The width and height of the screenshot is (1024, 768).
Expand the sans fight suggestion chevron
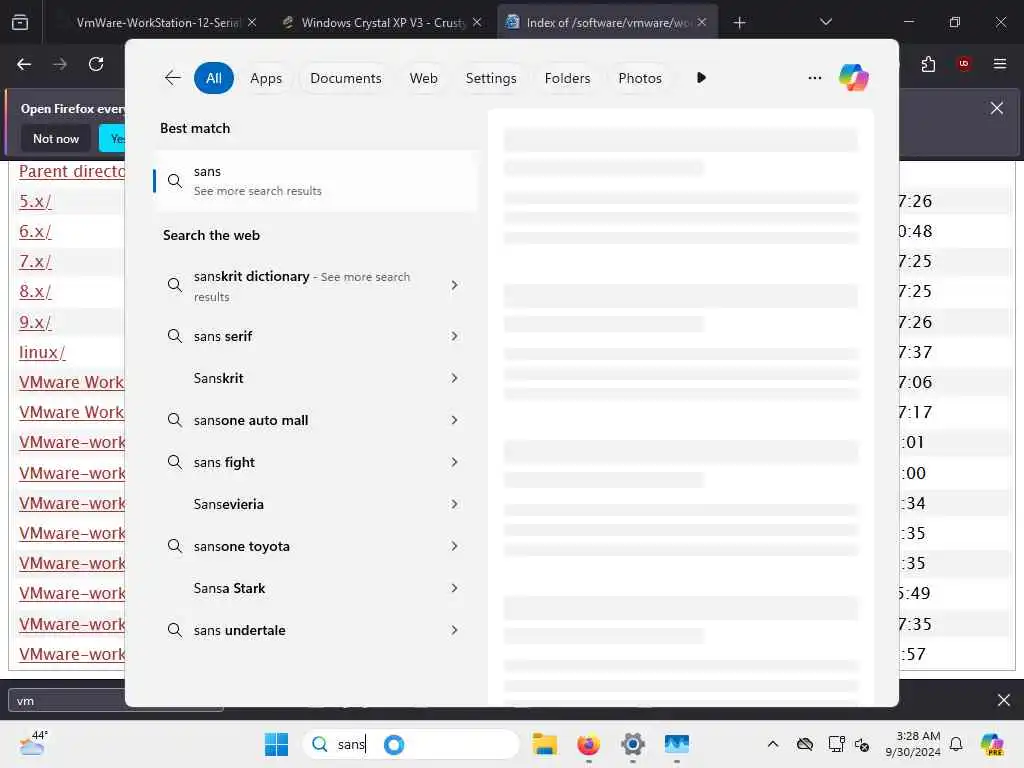click(455, 462)
